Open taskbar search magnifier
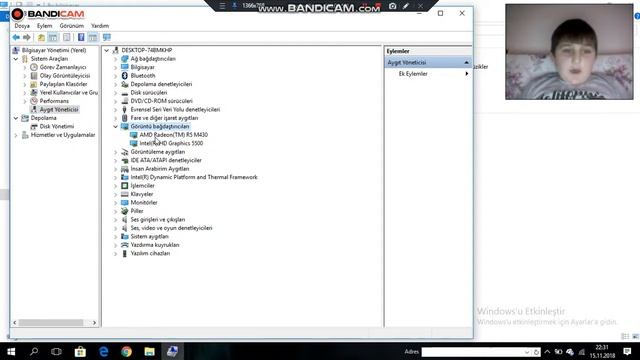 (x=34, y=351)
